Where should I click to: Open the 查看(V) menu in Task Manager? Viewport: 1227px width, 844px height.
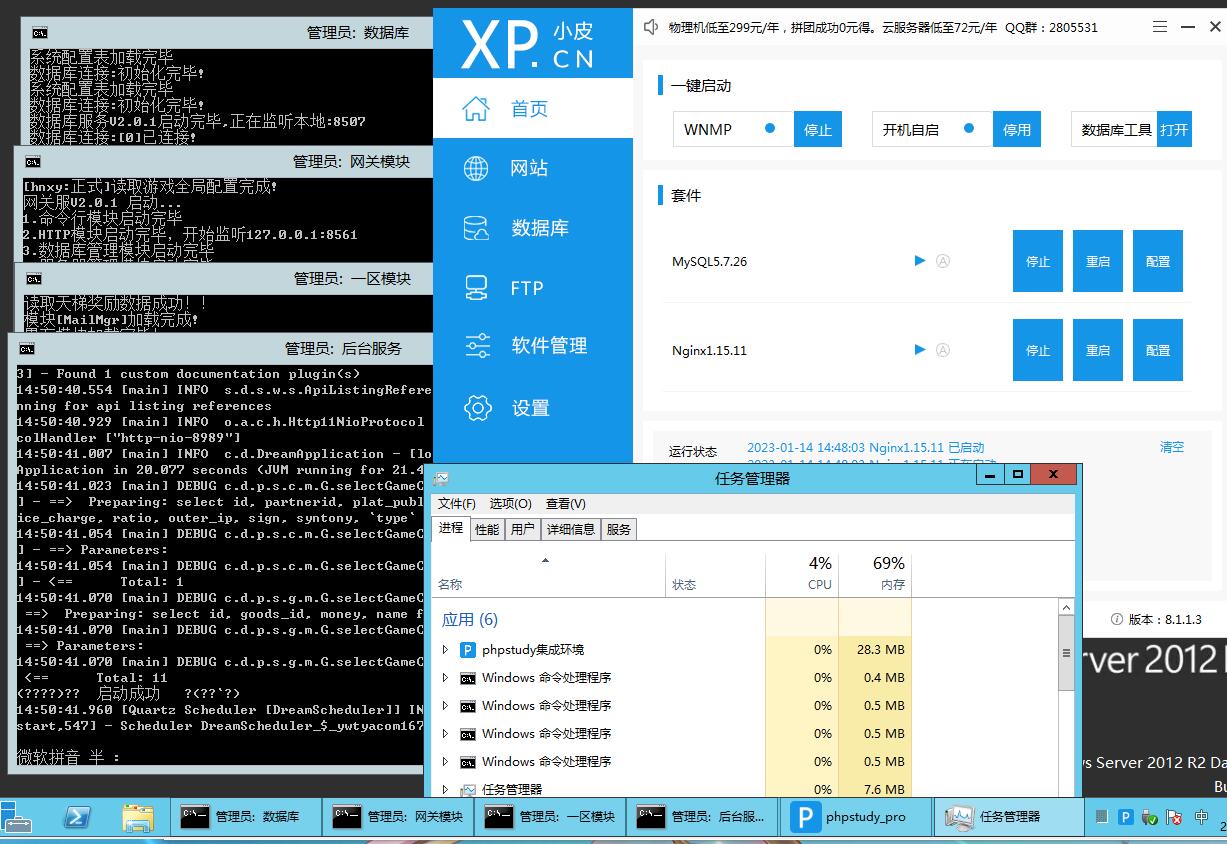coord(566,503)
